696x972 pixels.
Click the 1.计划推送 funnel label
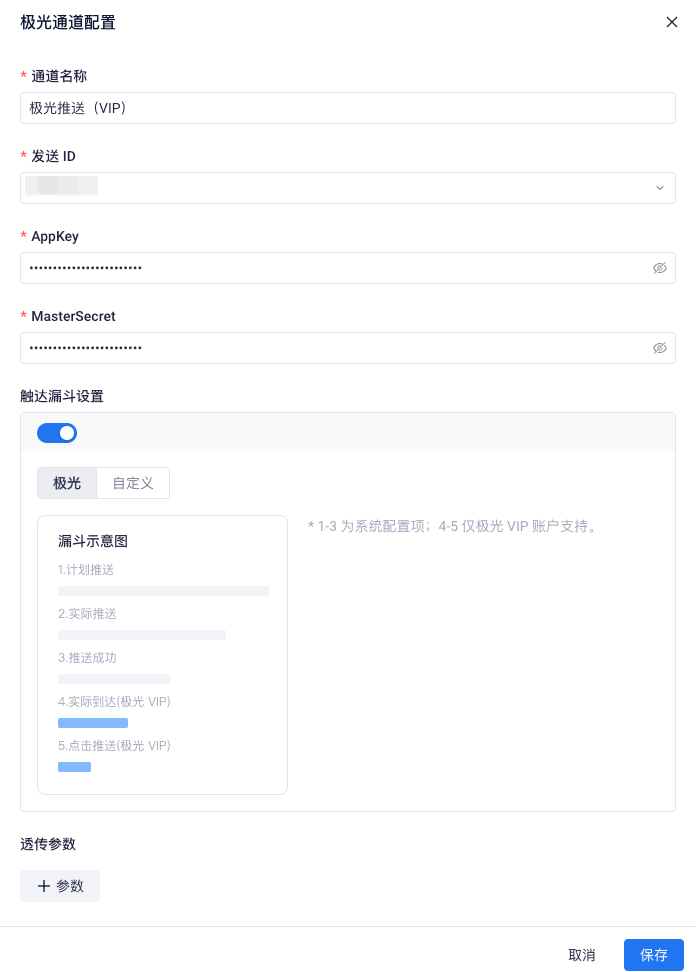(86, 570)
